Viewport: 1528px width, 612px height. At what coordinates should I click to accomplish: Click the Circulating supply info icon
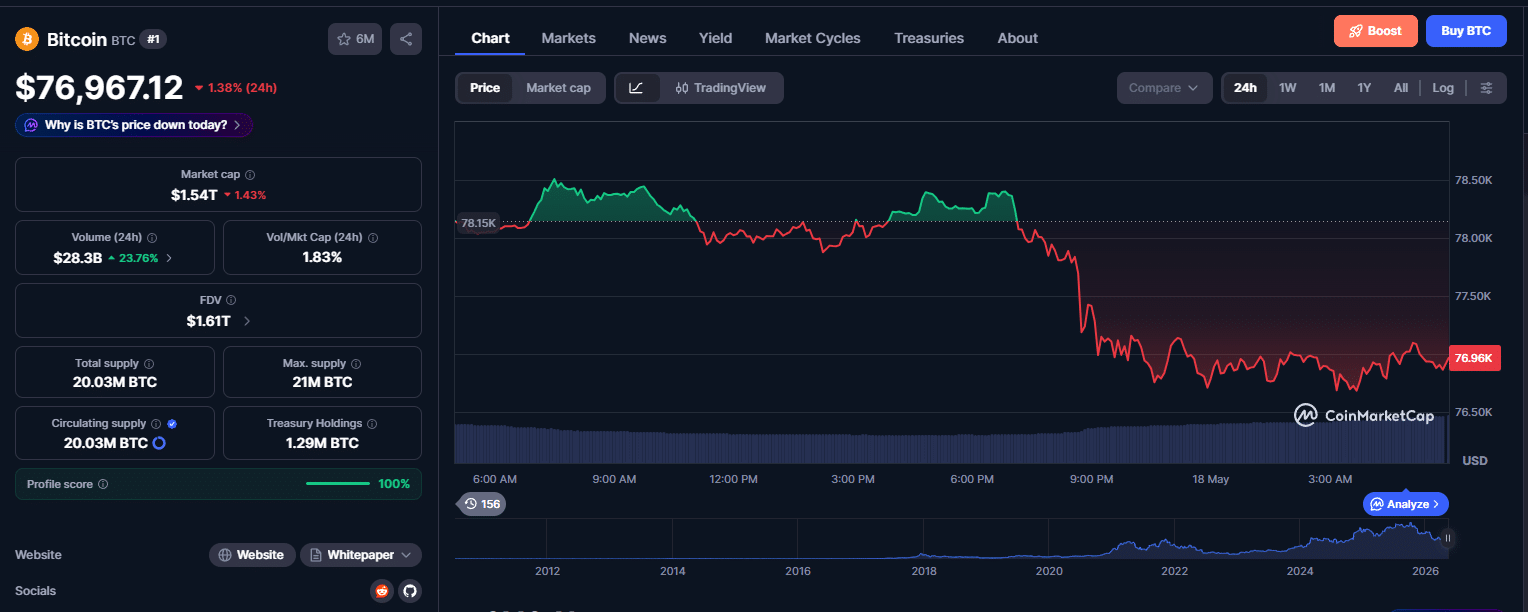pos(156,424)
